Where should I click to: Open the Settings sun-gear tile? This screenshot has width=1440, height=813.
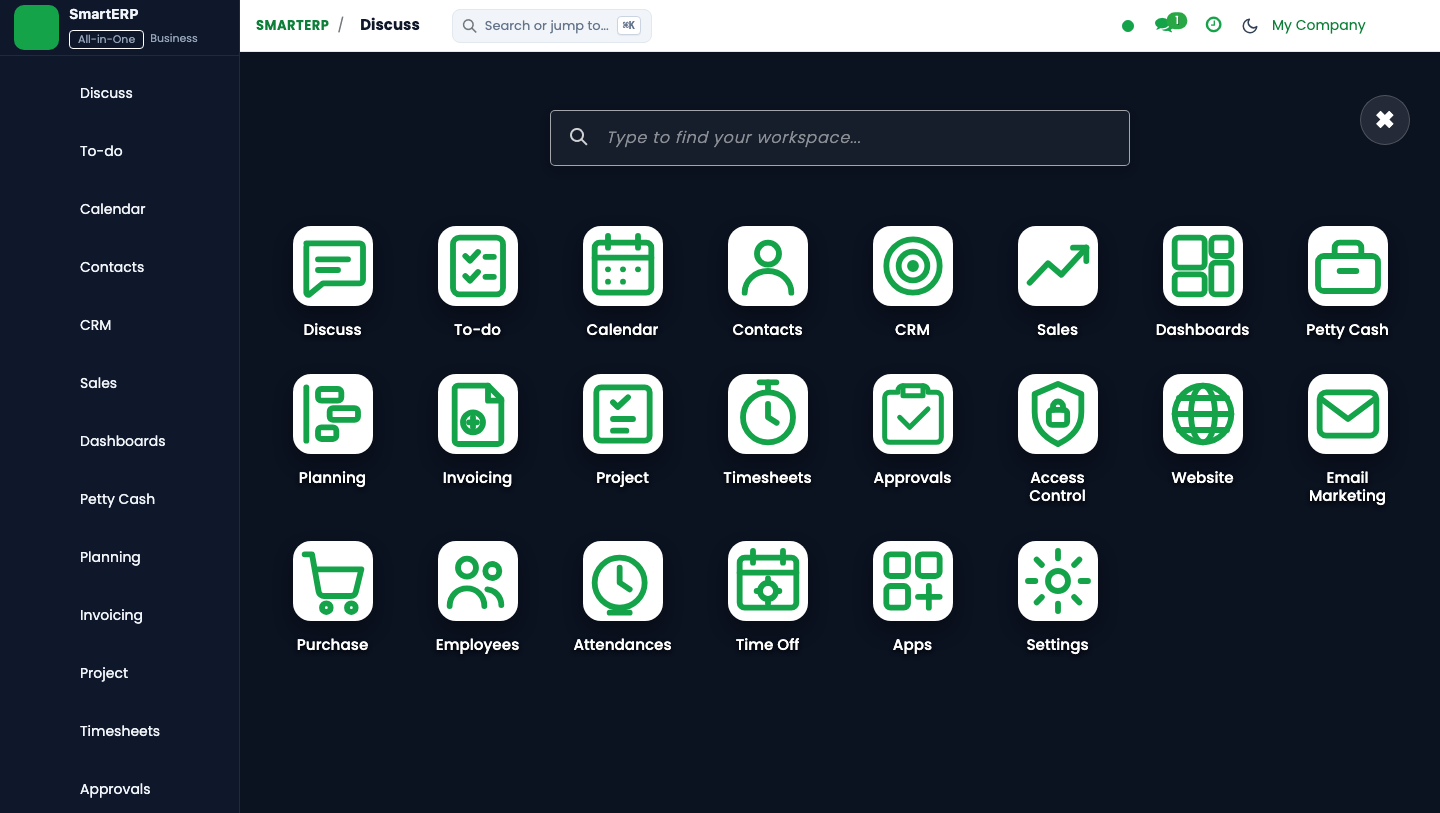point(1058,581)
